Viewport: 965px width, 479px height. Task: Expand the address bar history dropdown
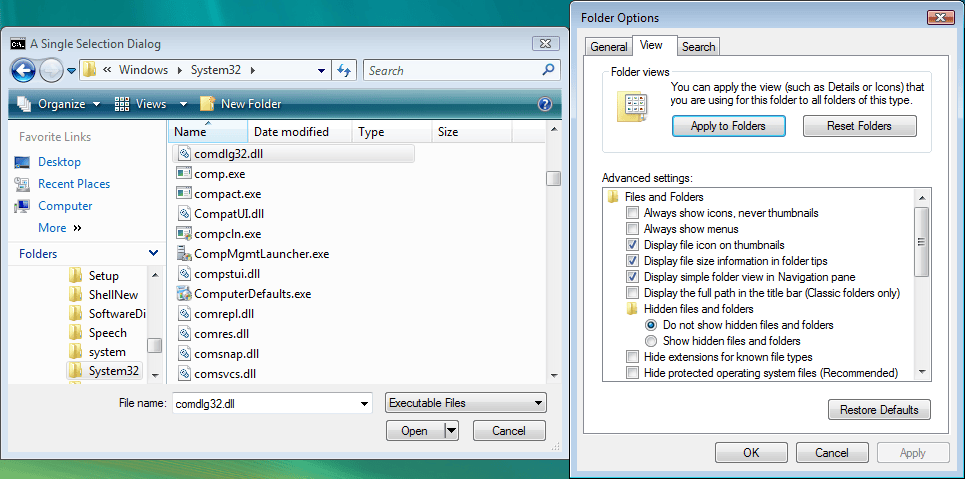(321, 71)
